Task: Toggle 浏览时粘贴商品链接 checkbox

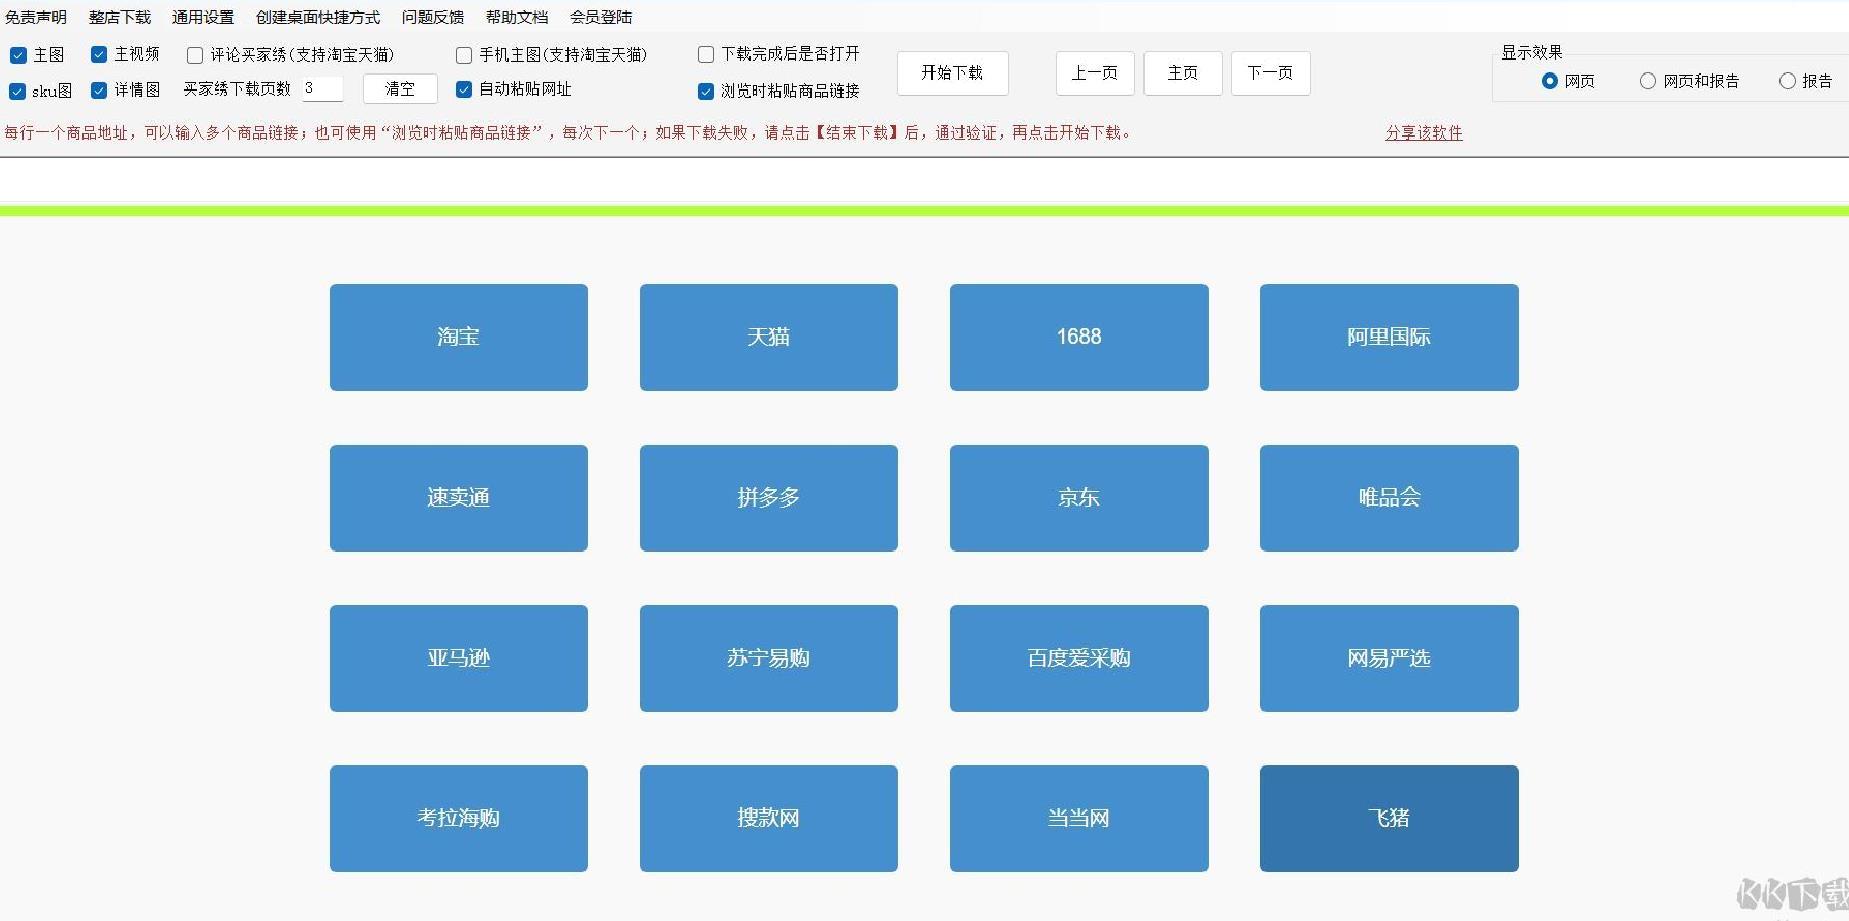Action: click(x=706, y=91)
